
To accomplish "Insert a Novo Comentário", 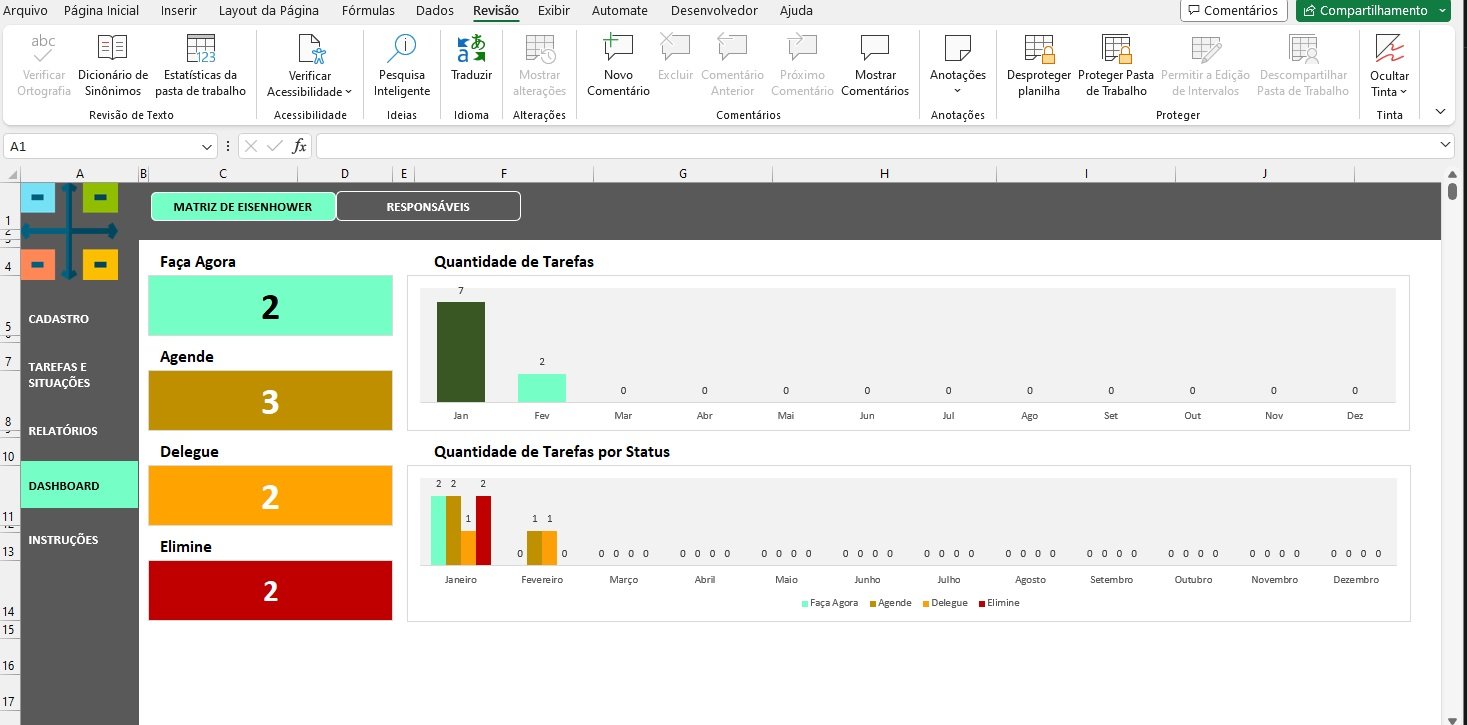I will 618,66.
